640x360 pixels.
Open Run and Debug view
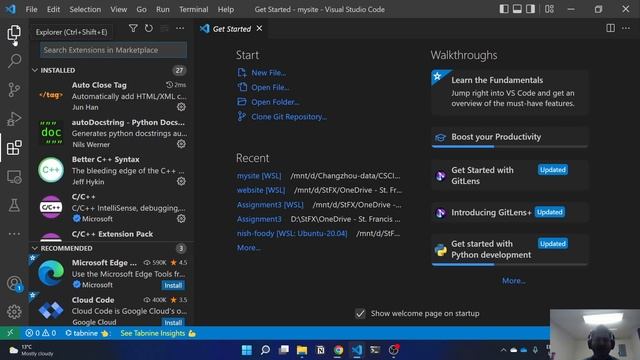(14, 119)
